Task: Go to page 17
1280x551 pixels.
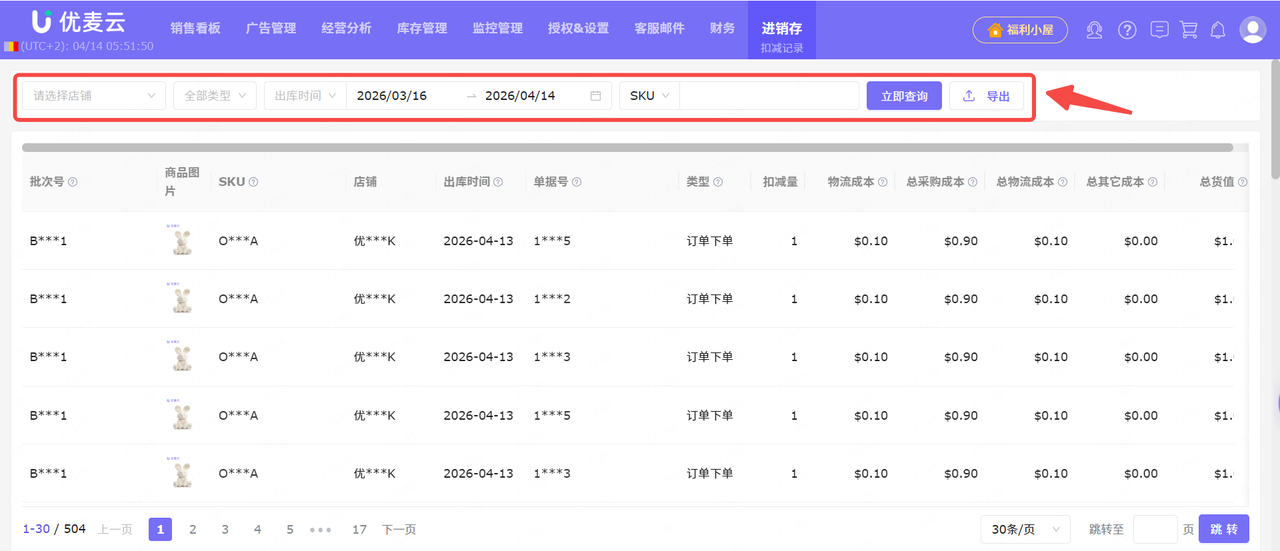Action: pyautogui.click(x=359, y=529)
